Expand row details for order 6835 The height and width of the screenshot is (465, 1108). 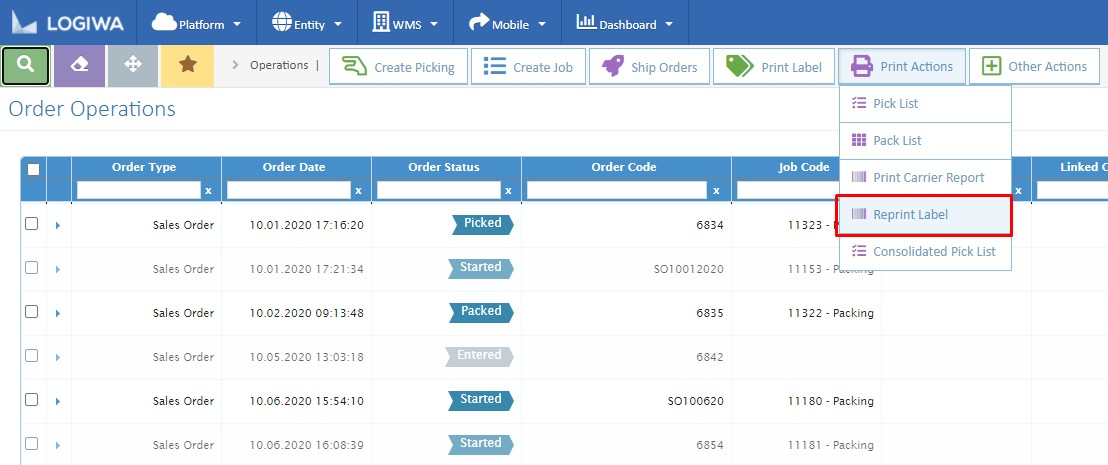(x=58, y=313)
